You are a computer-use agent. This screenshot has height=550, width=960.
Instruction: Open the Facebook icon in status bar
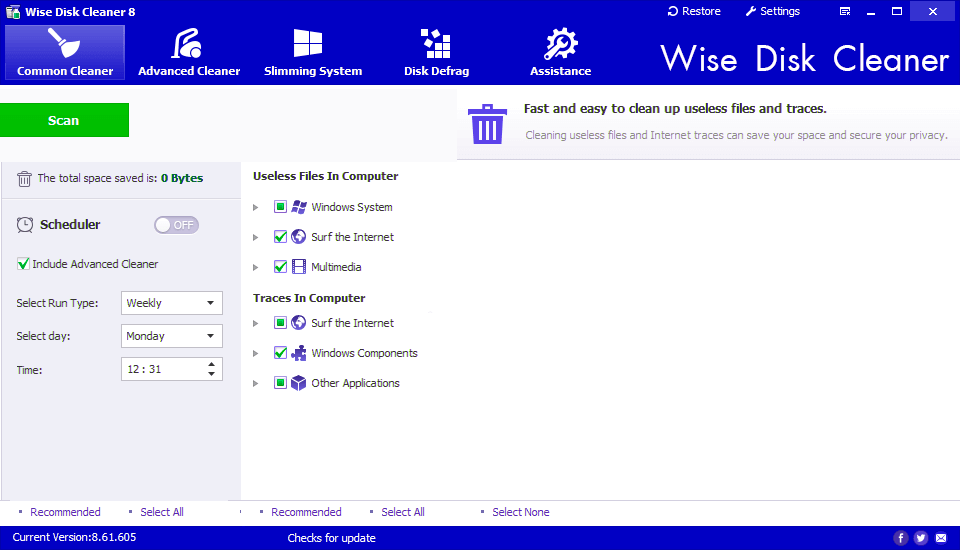tap(901, 538)
